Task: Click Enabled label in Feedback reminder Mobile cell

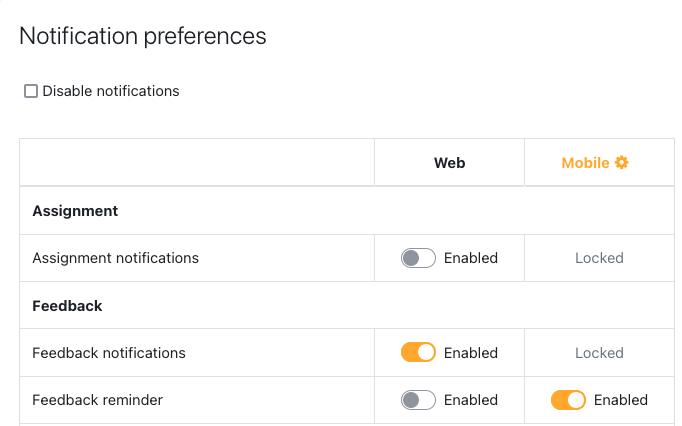Action: pos(621,400)
